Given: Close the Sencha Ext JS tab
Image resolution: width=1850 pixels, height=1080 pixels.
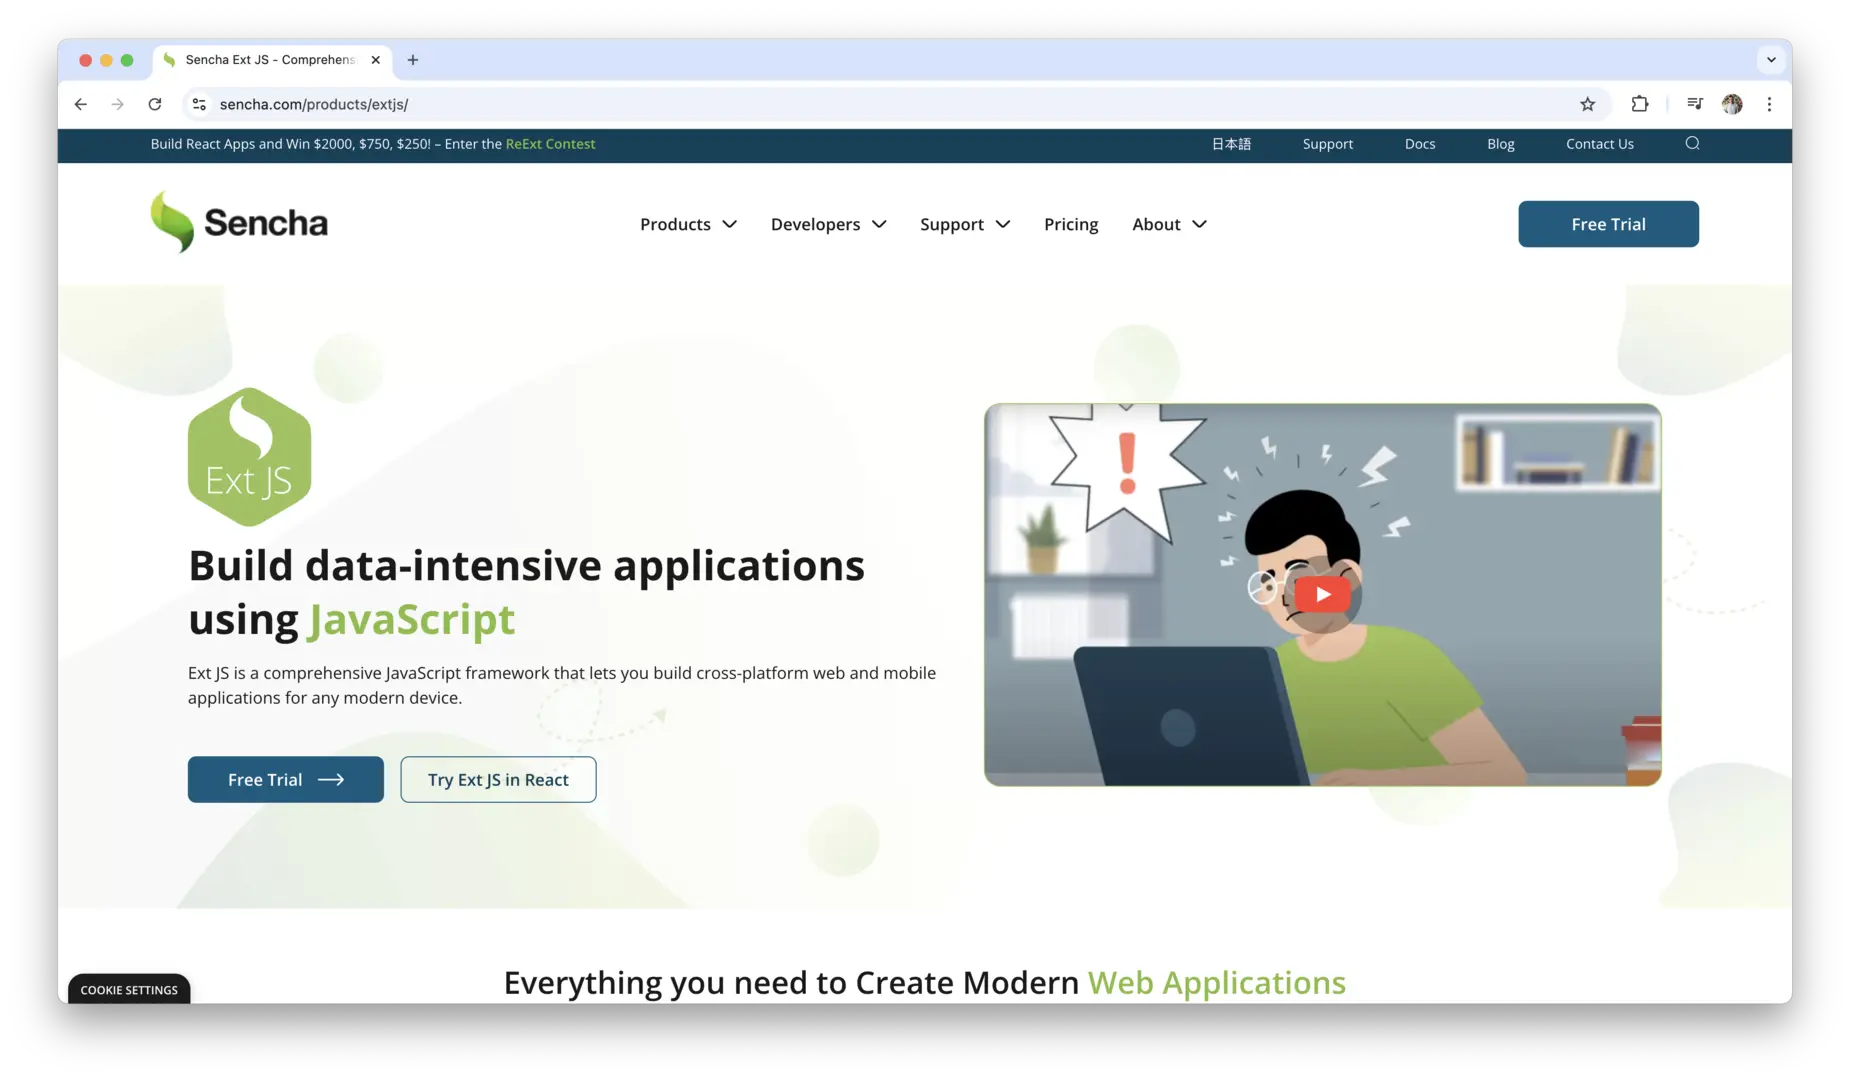Looking at the screenshot, I should point(376,60).
